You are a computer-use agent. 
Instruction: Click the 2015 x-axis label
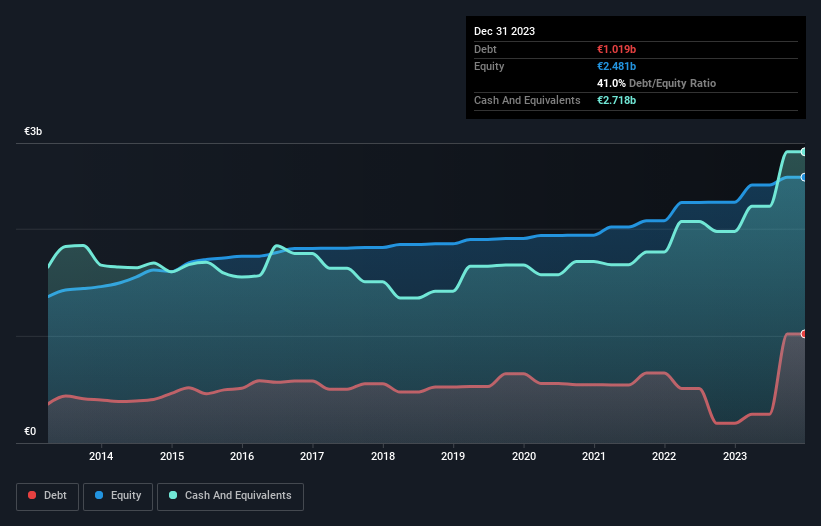point(172,456)
